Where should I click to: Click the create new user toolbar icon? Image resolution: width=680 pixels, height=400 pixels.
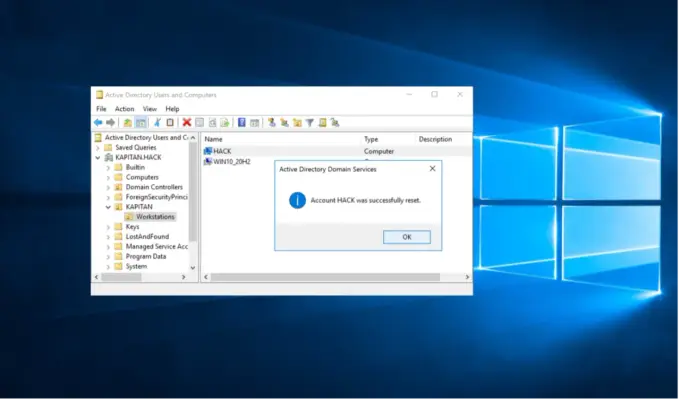click(x=271, y=123)
